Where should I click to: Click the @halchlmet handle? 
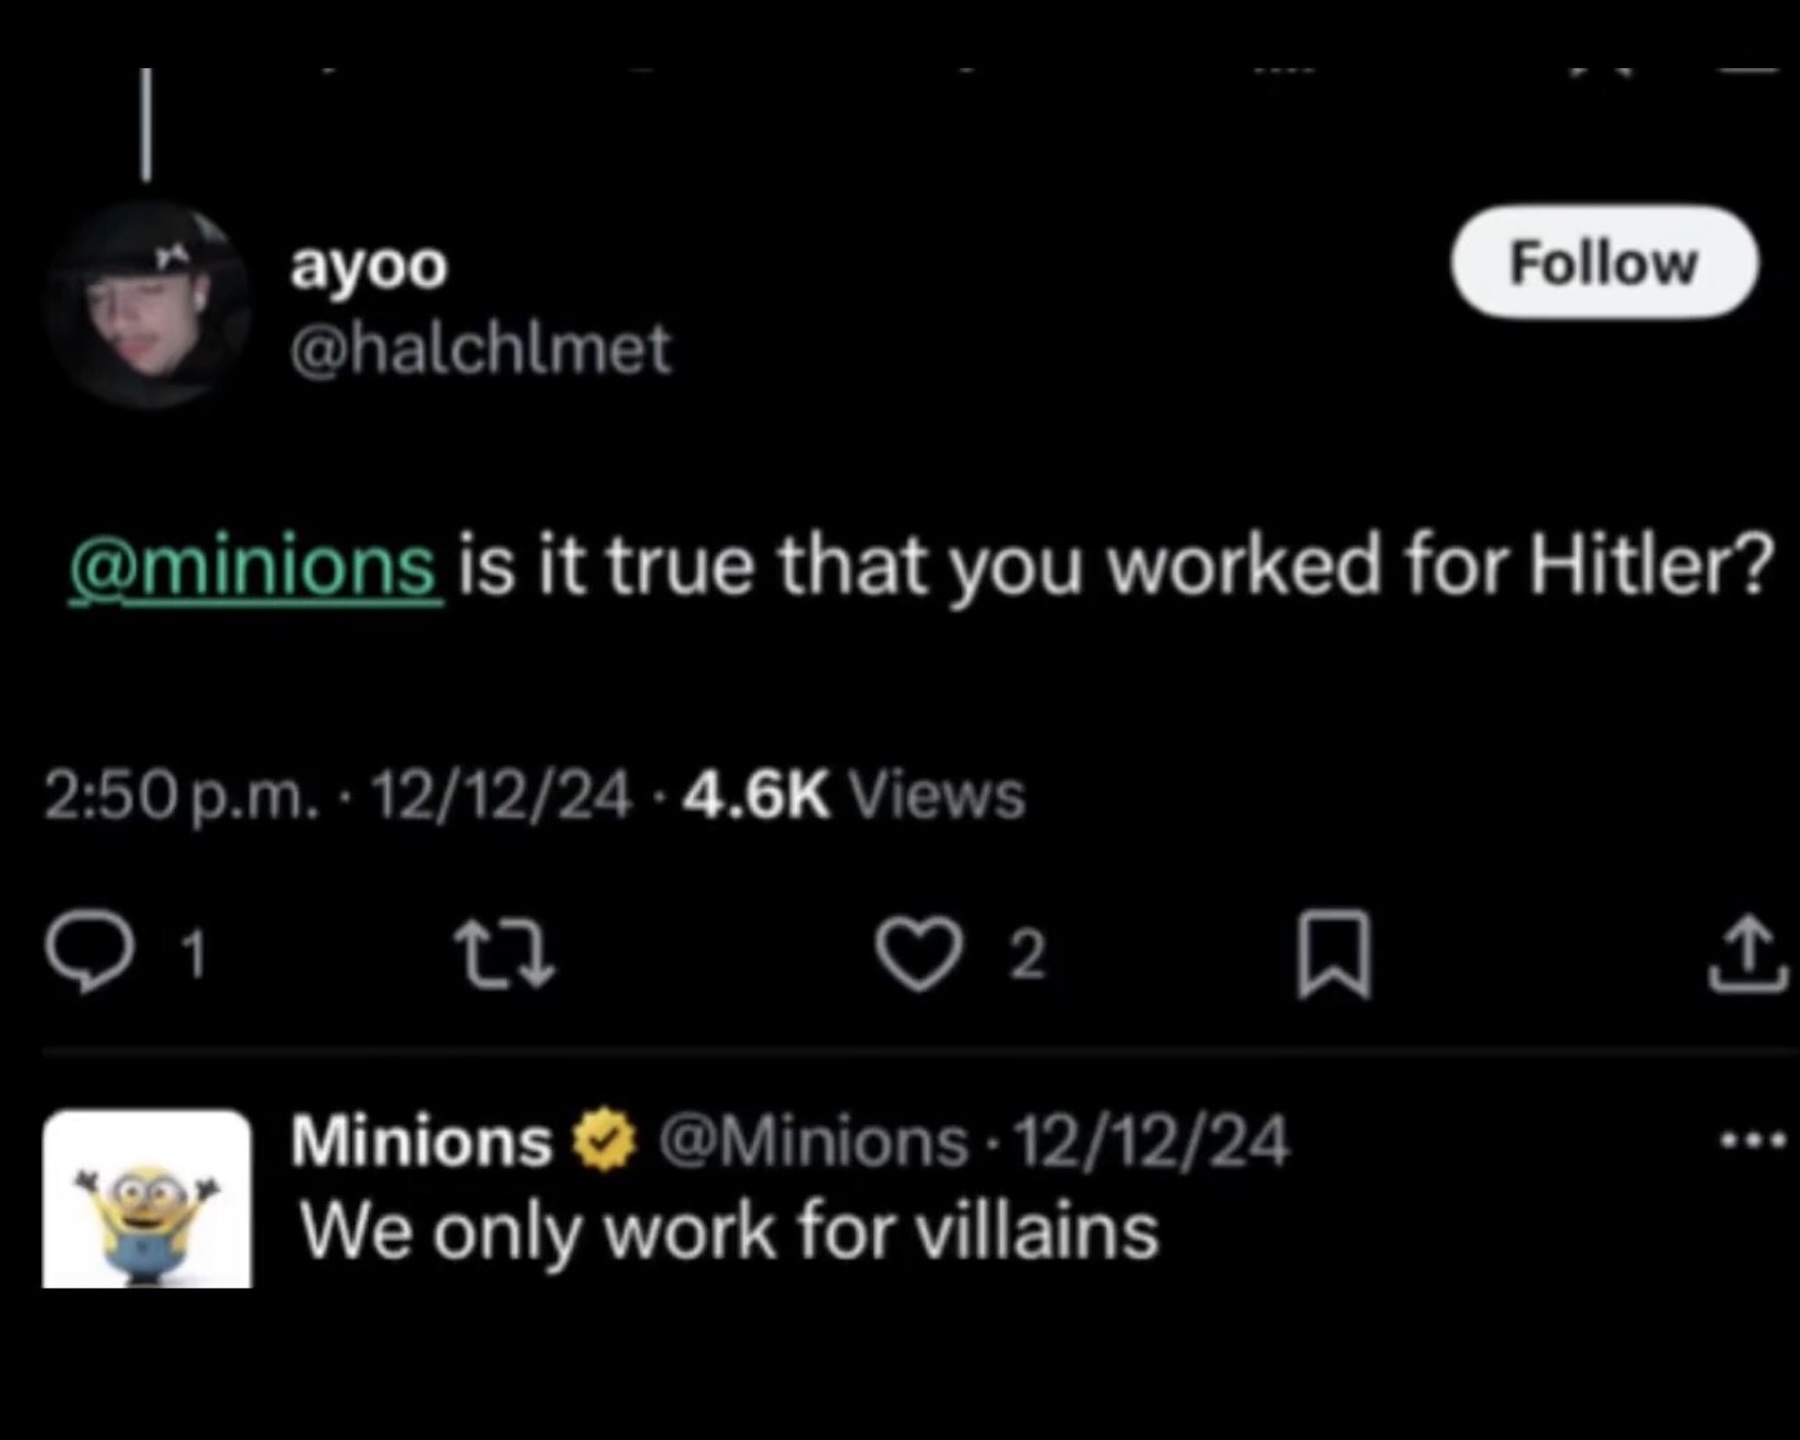(480, 349)
